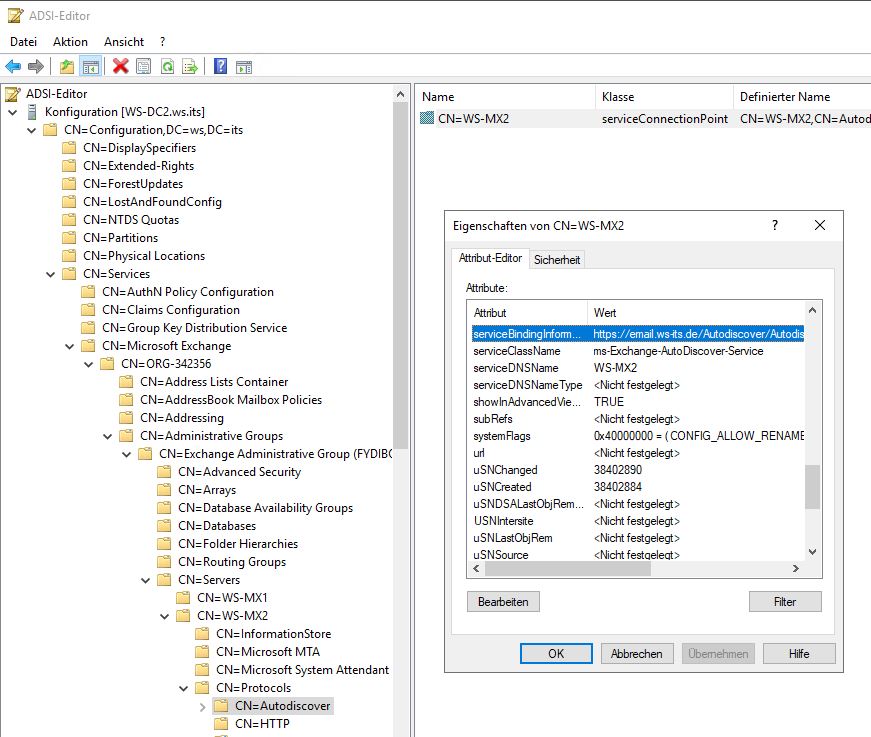Viewport: 871px width, 737px height.
Task: Click the folder icon of CN=WS-MX1
Action: (183, 598)
